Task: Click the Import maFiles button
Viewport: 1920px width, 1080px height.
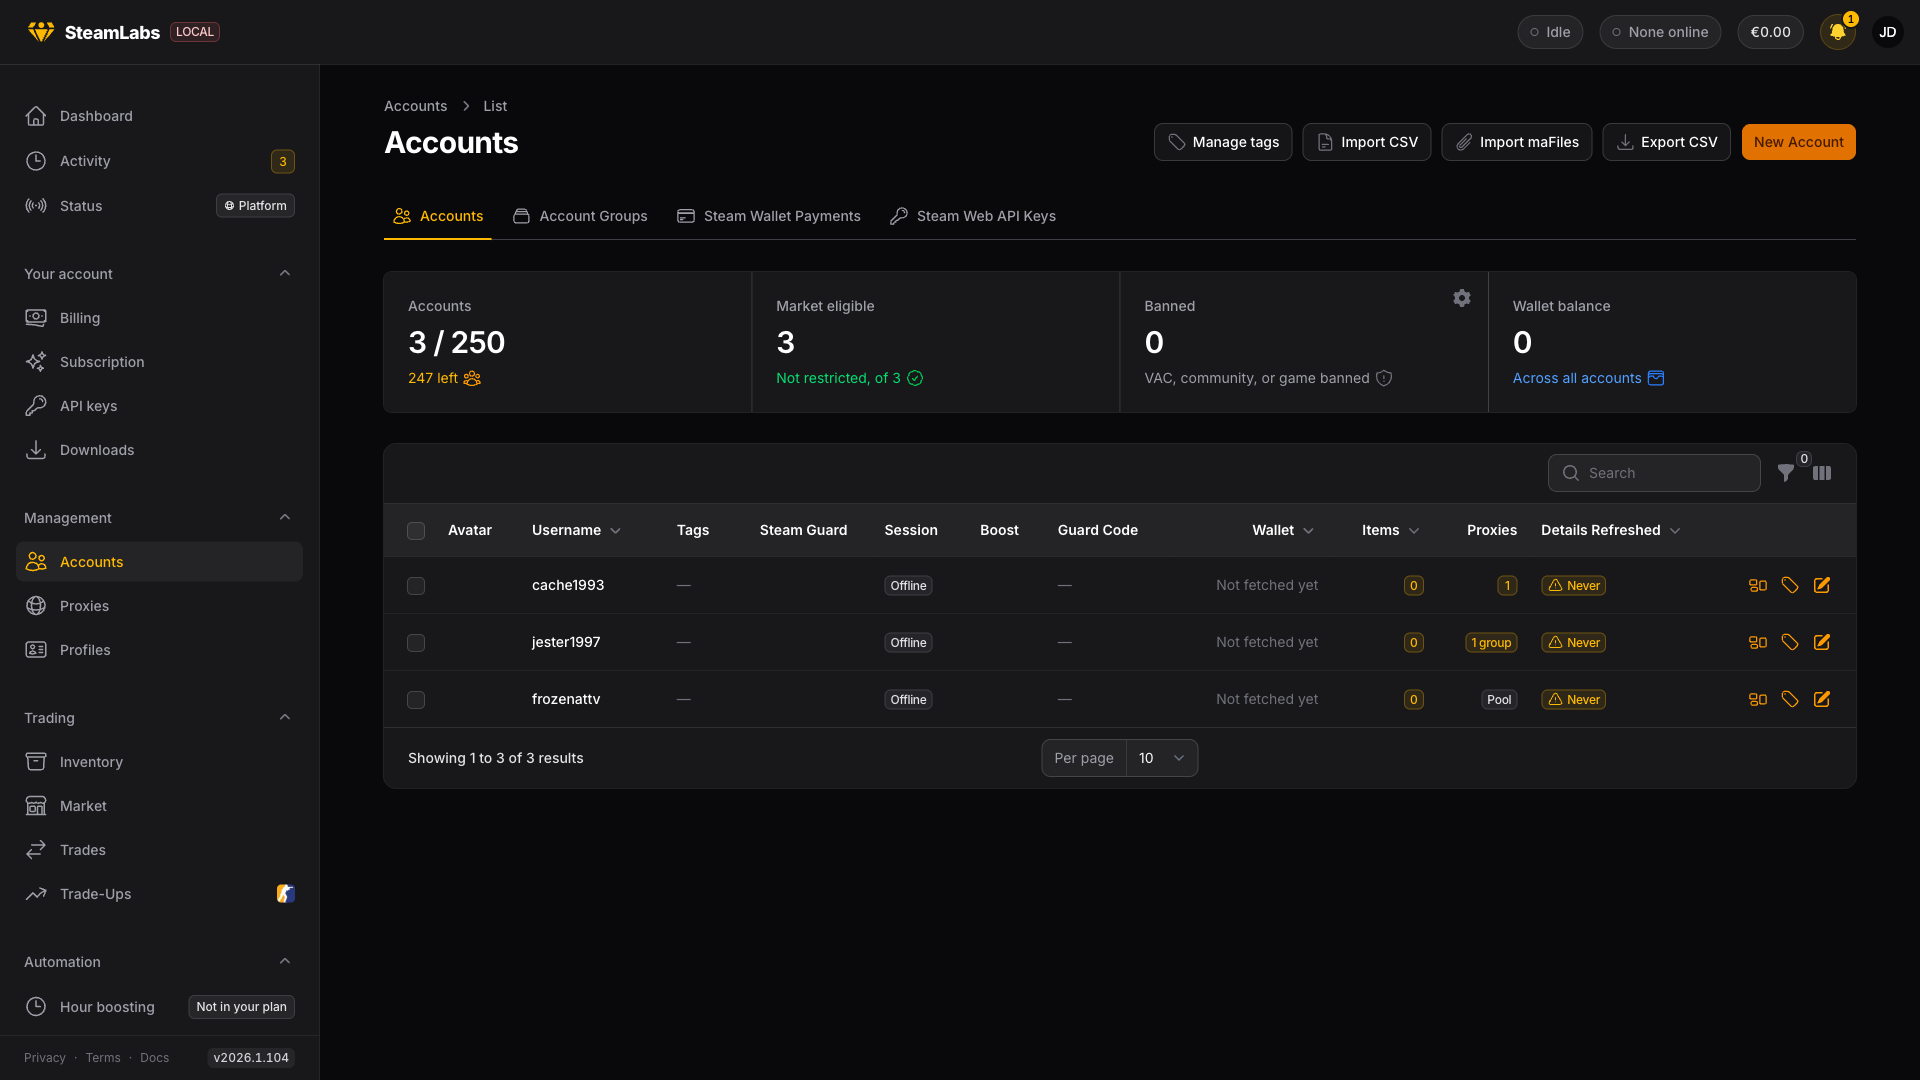Action: click(1517, 142)
